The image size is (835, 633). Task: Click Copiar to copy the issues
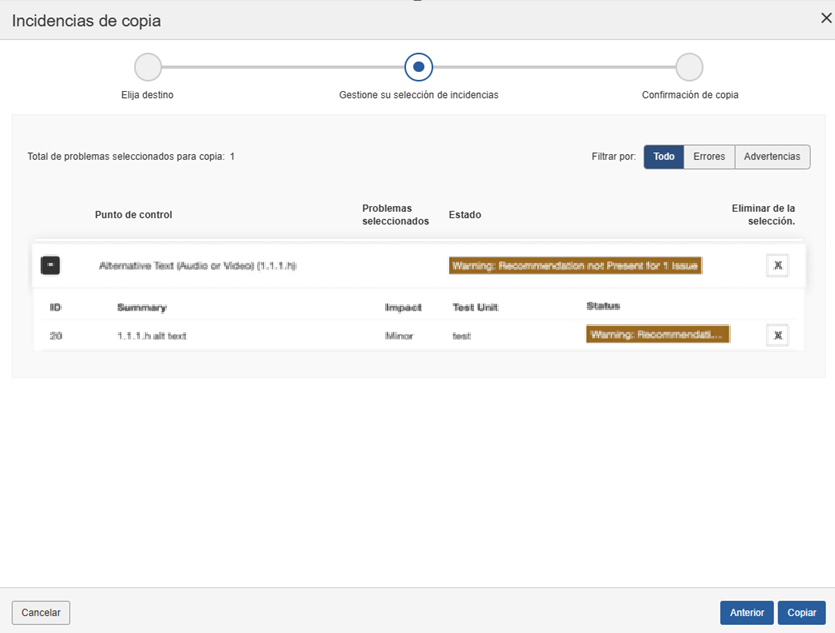tap(801, 613)
